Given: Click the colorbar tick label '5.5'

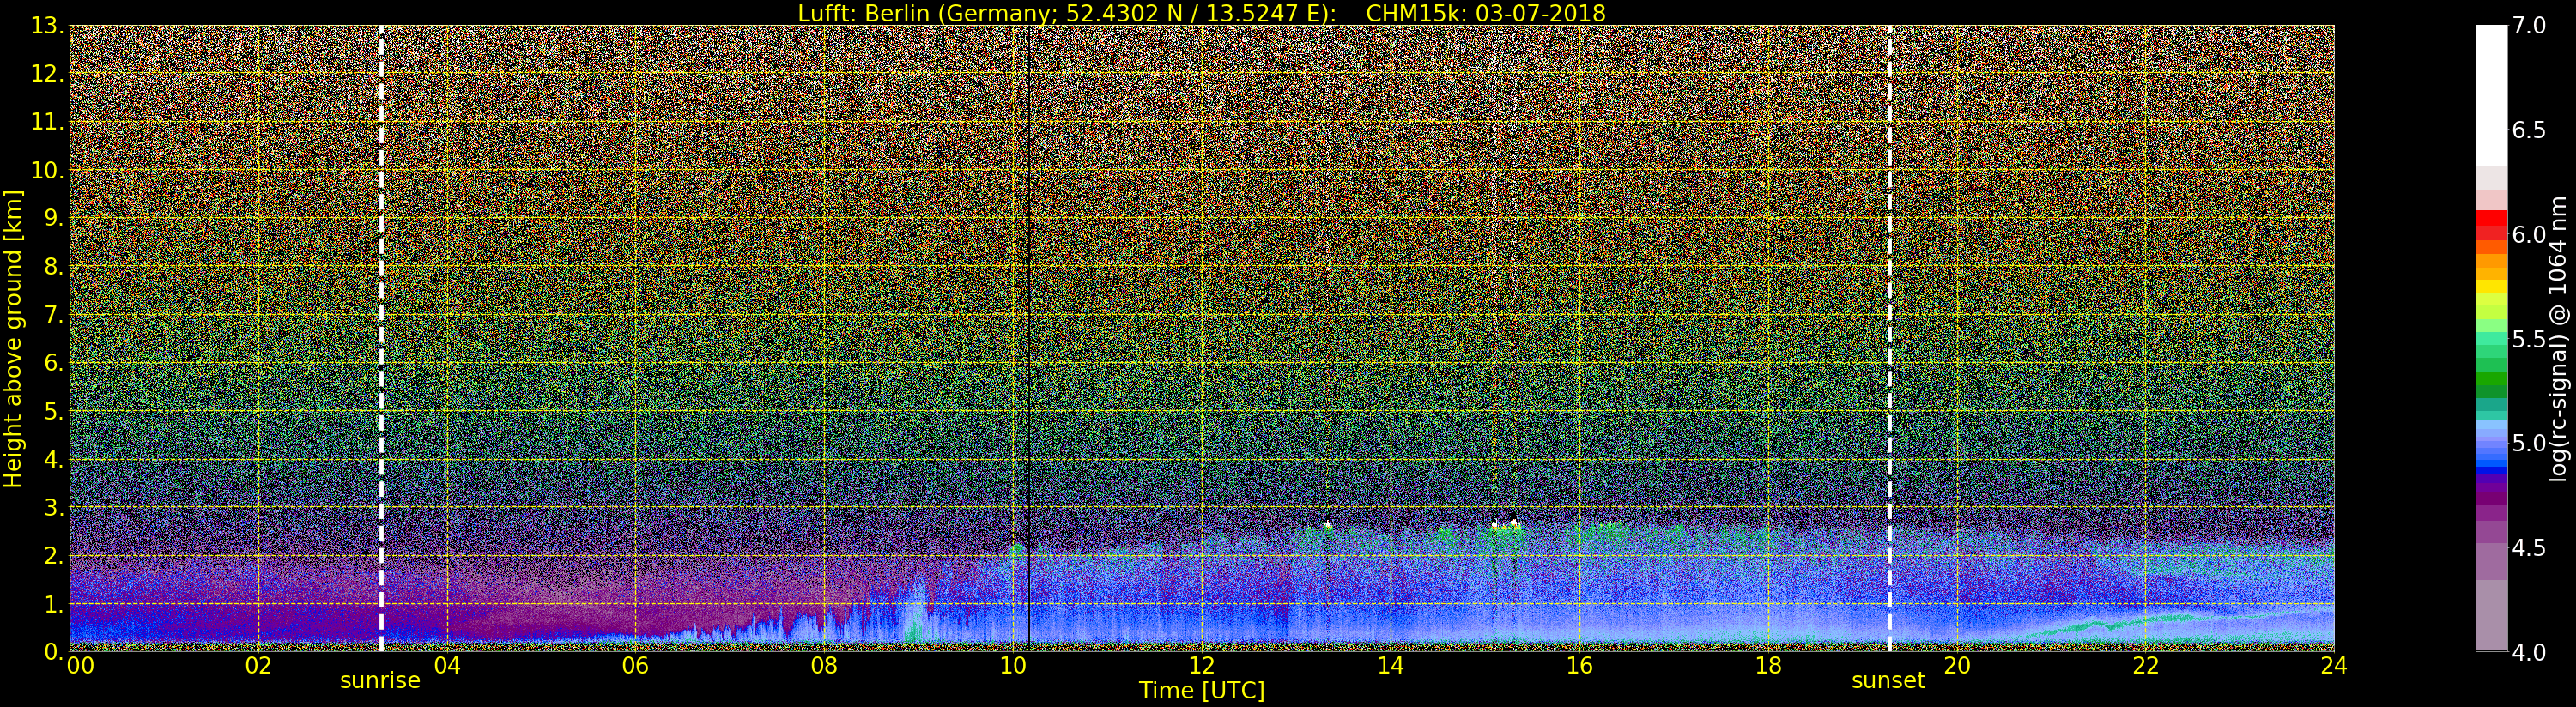Looking at the screenshot, I should tap(2529, 339).
